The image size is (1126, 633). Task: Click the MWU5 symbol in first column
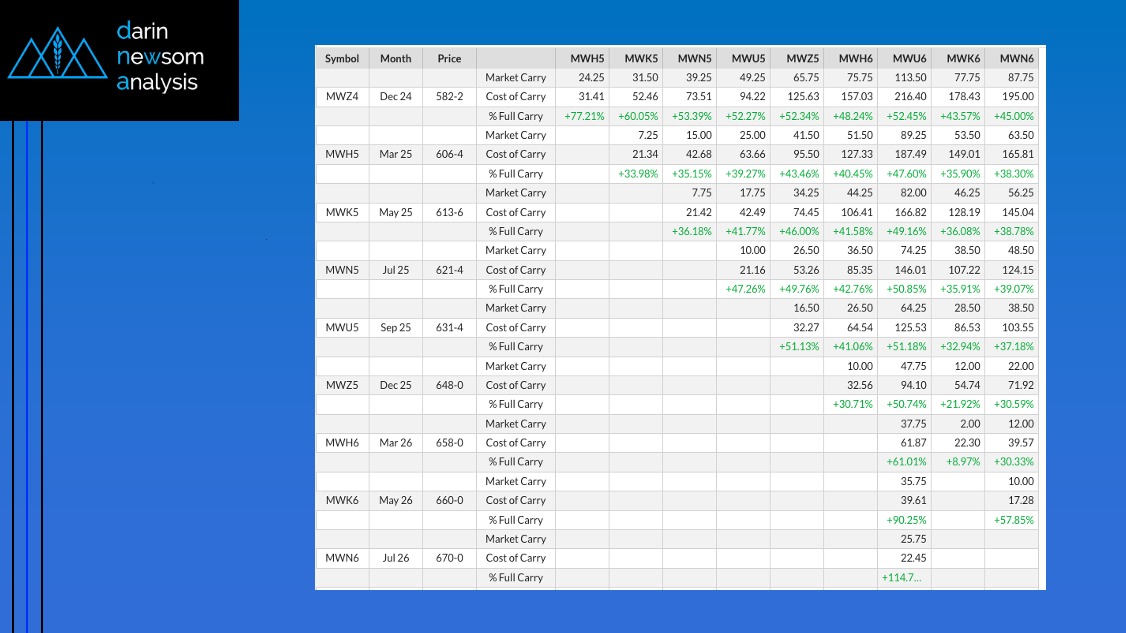point(342,328)
